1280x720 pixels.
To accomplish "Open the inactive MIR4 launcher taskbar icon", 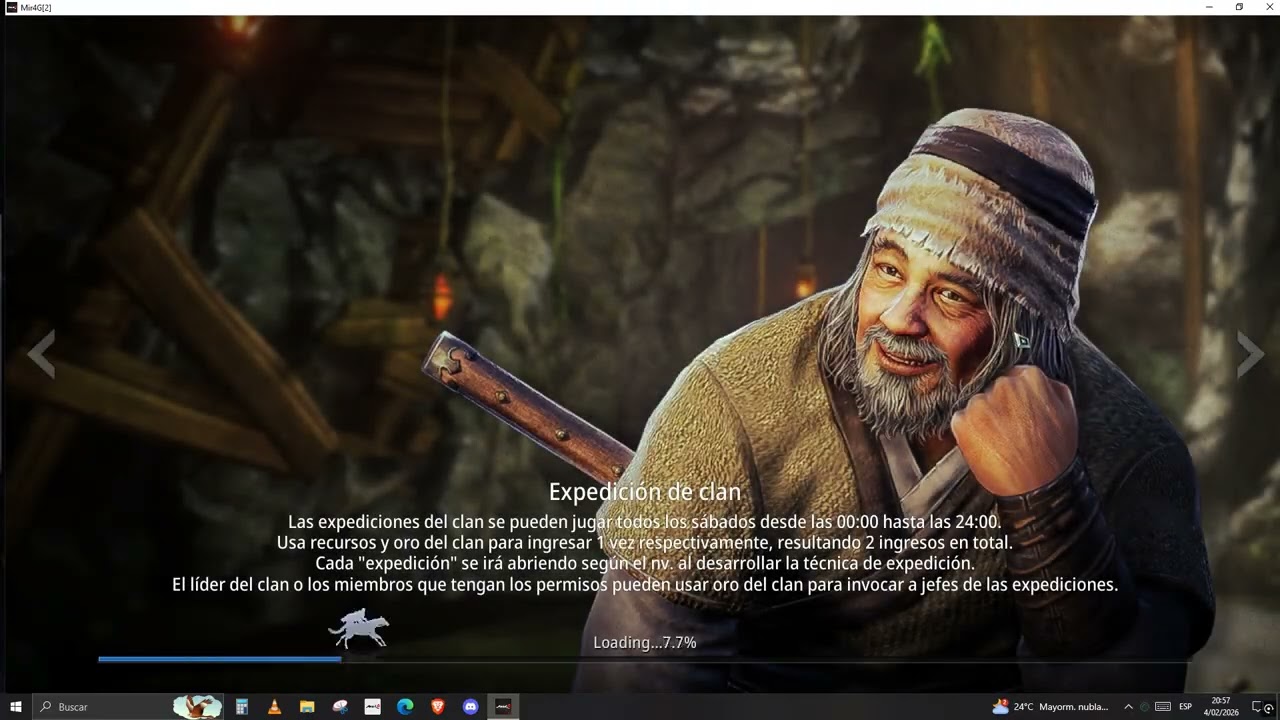I will pyautogui.click(x=372, y=707).
